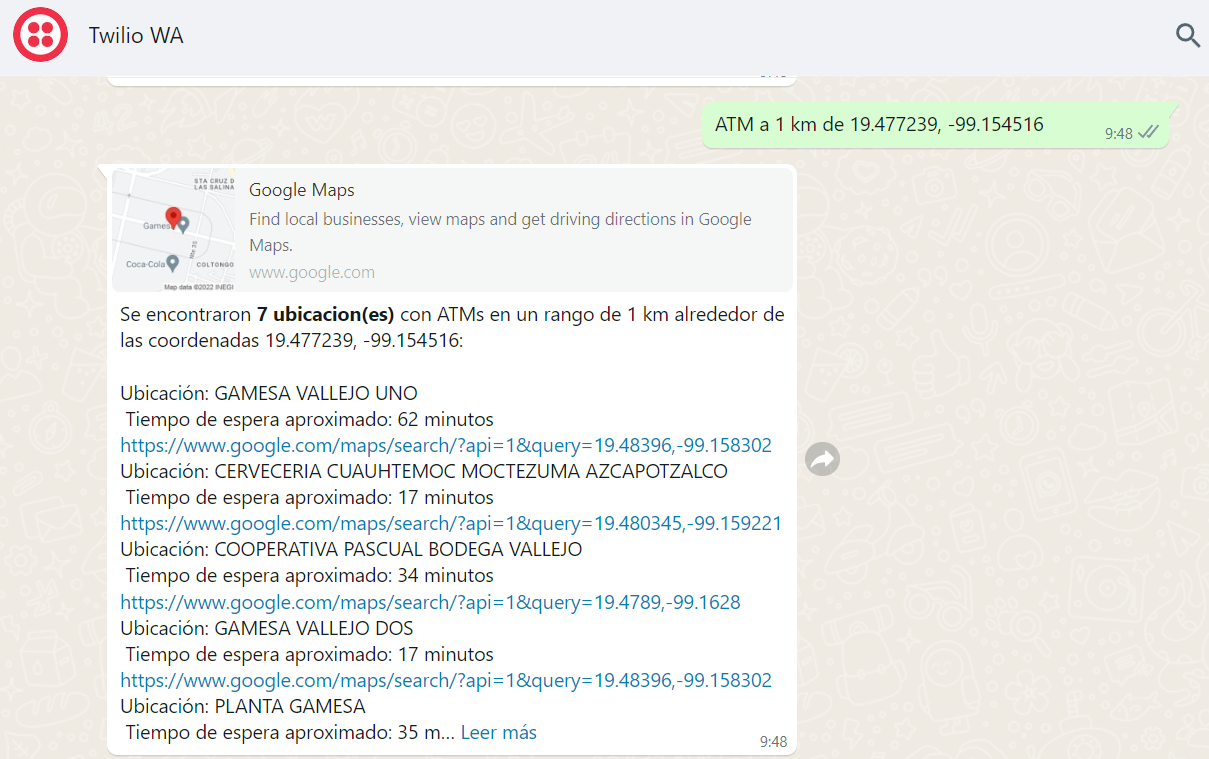This screenshot has width=1209, height=759.
Task: Open the CERVECERIA CUAUHTEMOC MOCTEZUMA maps link
Action: (451, 523)
